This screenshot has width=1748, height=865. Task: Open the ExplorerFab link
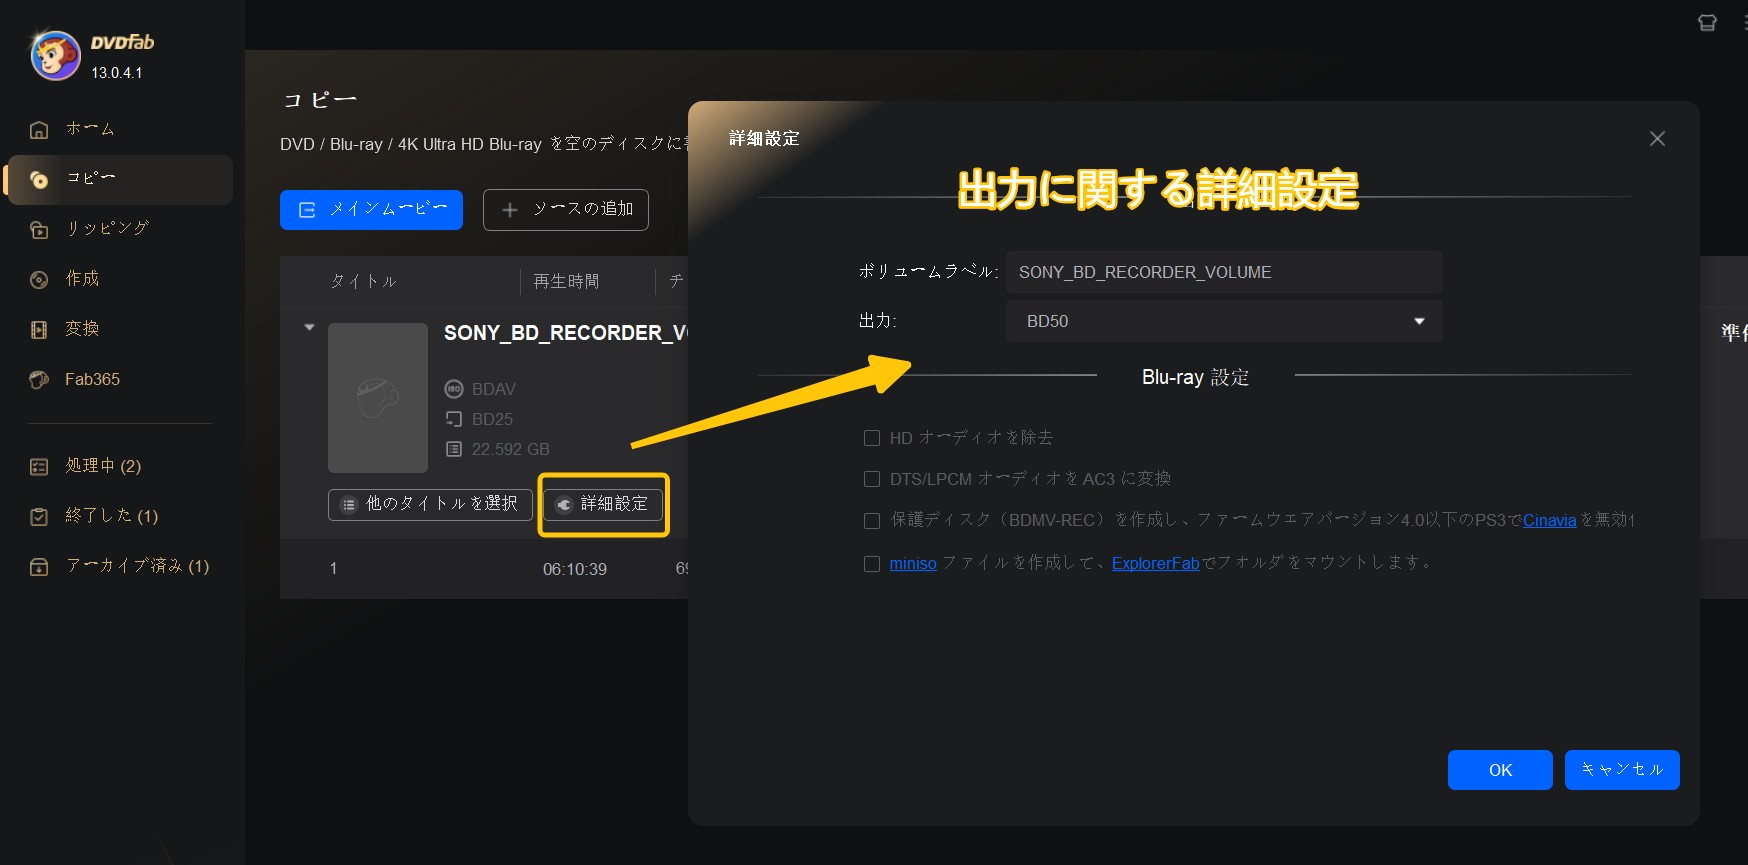coord(1155,563)
